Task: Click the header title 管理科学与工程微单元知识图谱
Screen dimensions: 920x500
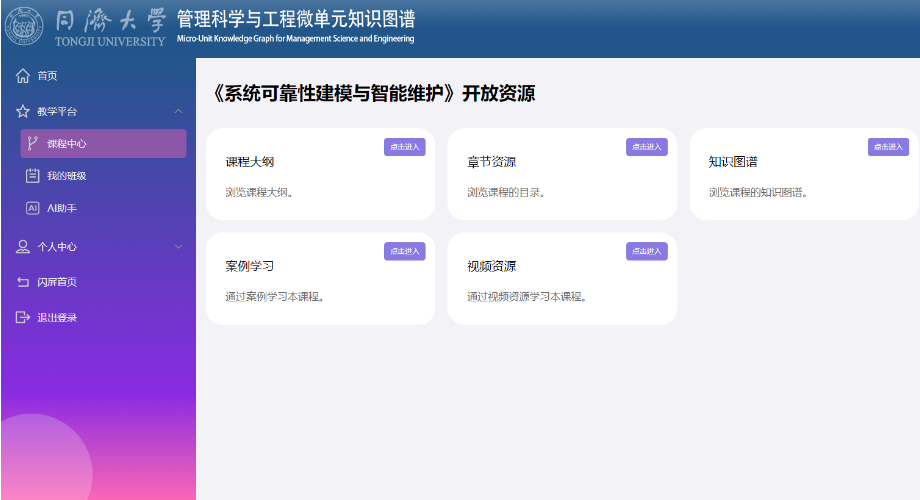Action: (296, 19)
